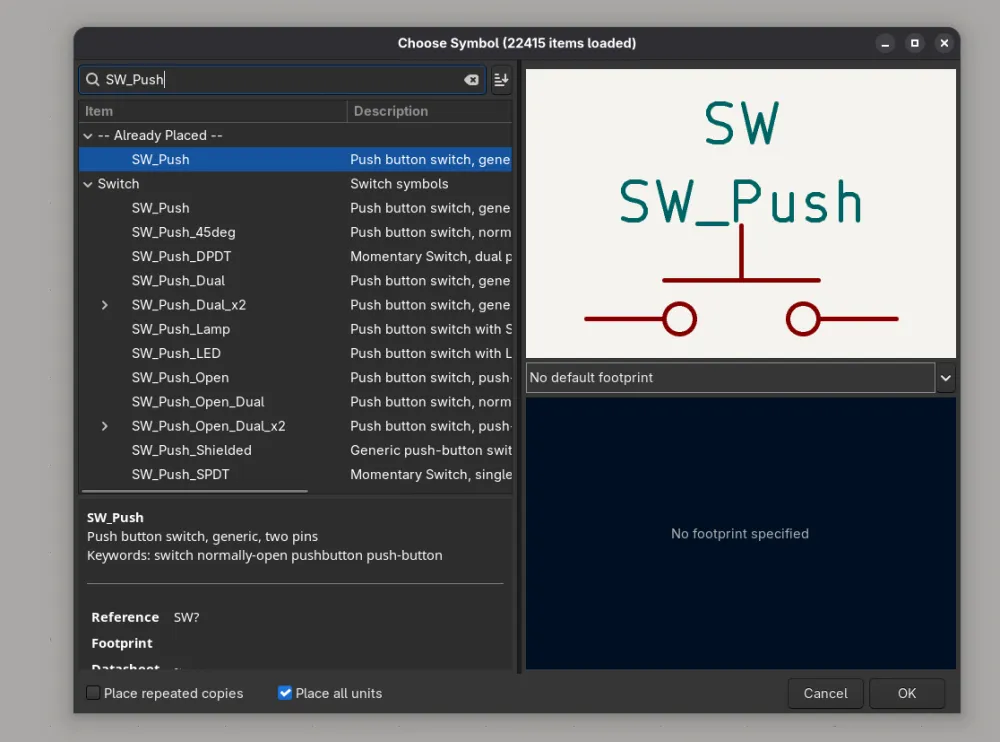Screen dimensions: 1000x742
Task: Click the minimize icon on the dialog titlebar
Action: coord(884,43)
